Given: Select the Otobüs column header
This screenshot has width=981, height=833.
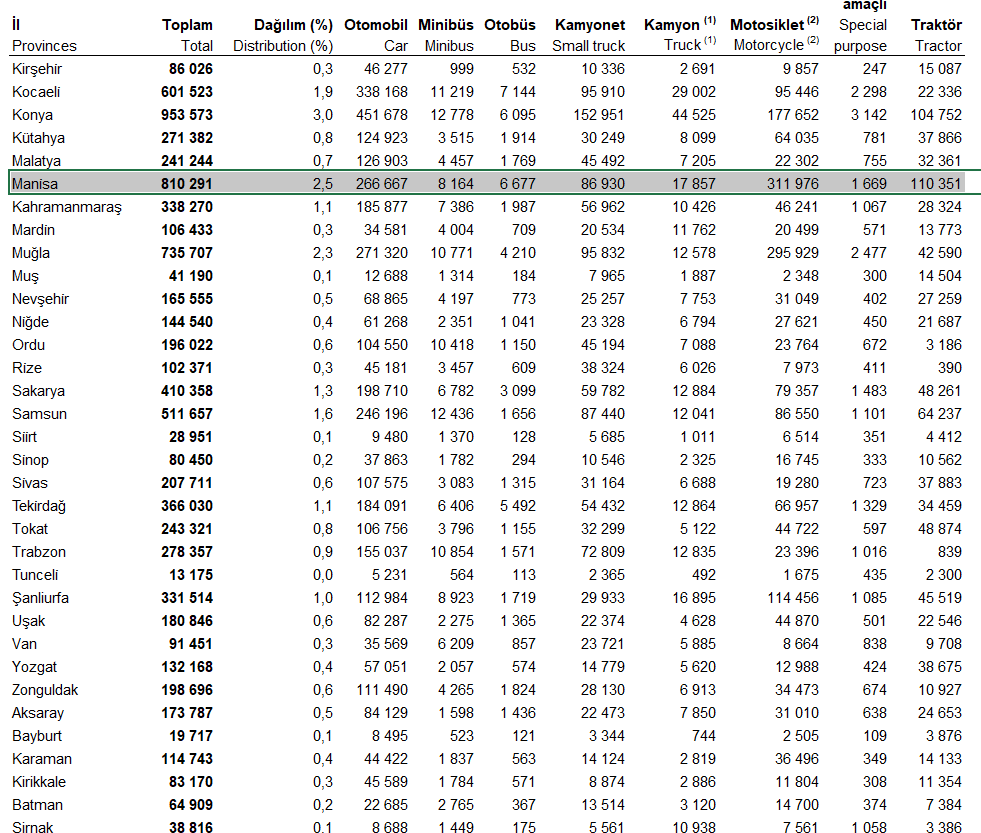Looking at the screenshot, I should coord(509,25).
